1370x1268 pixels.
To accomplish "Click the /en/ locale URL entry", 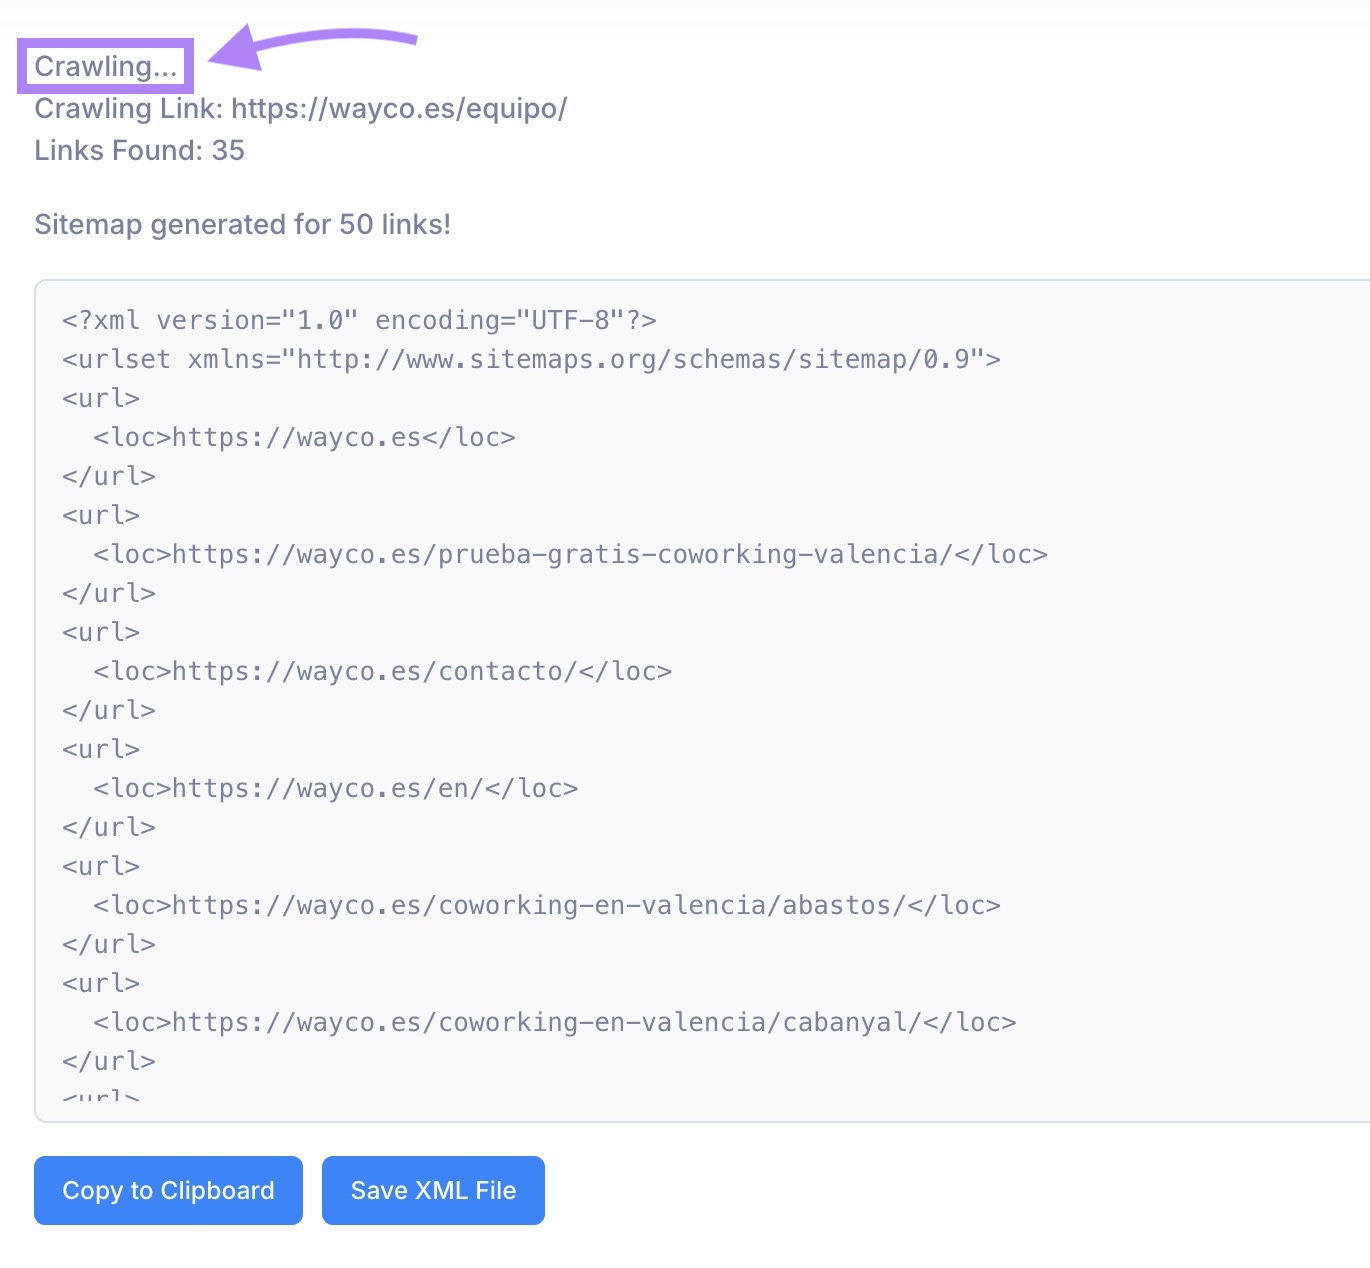I will [x=336, y=787].
